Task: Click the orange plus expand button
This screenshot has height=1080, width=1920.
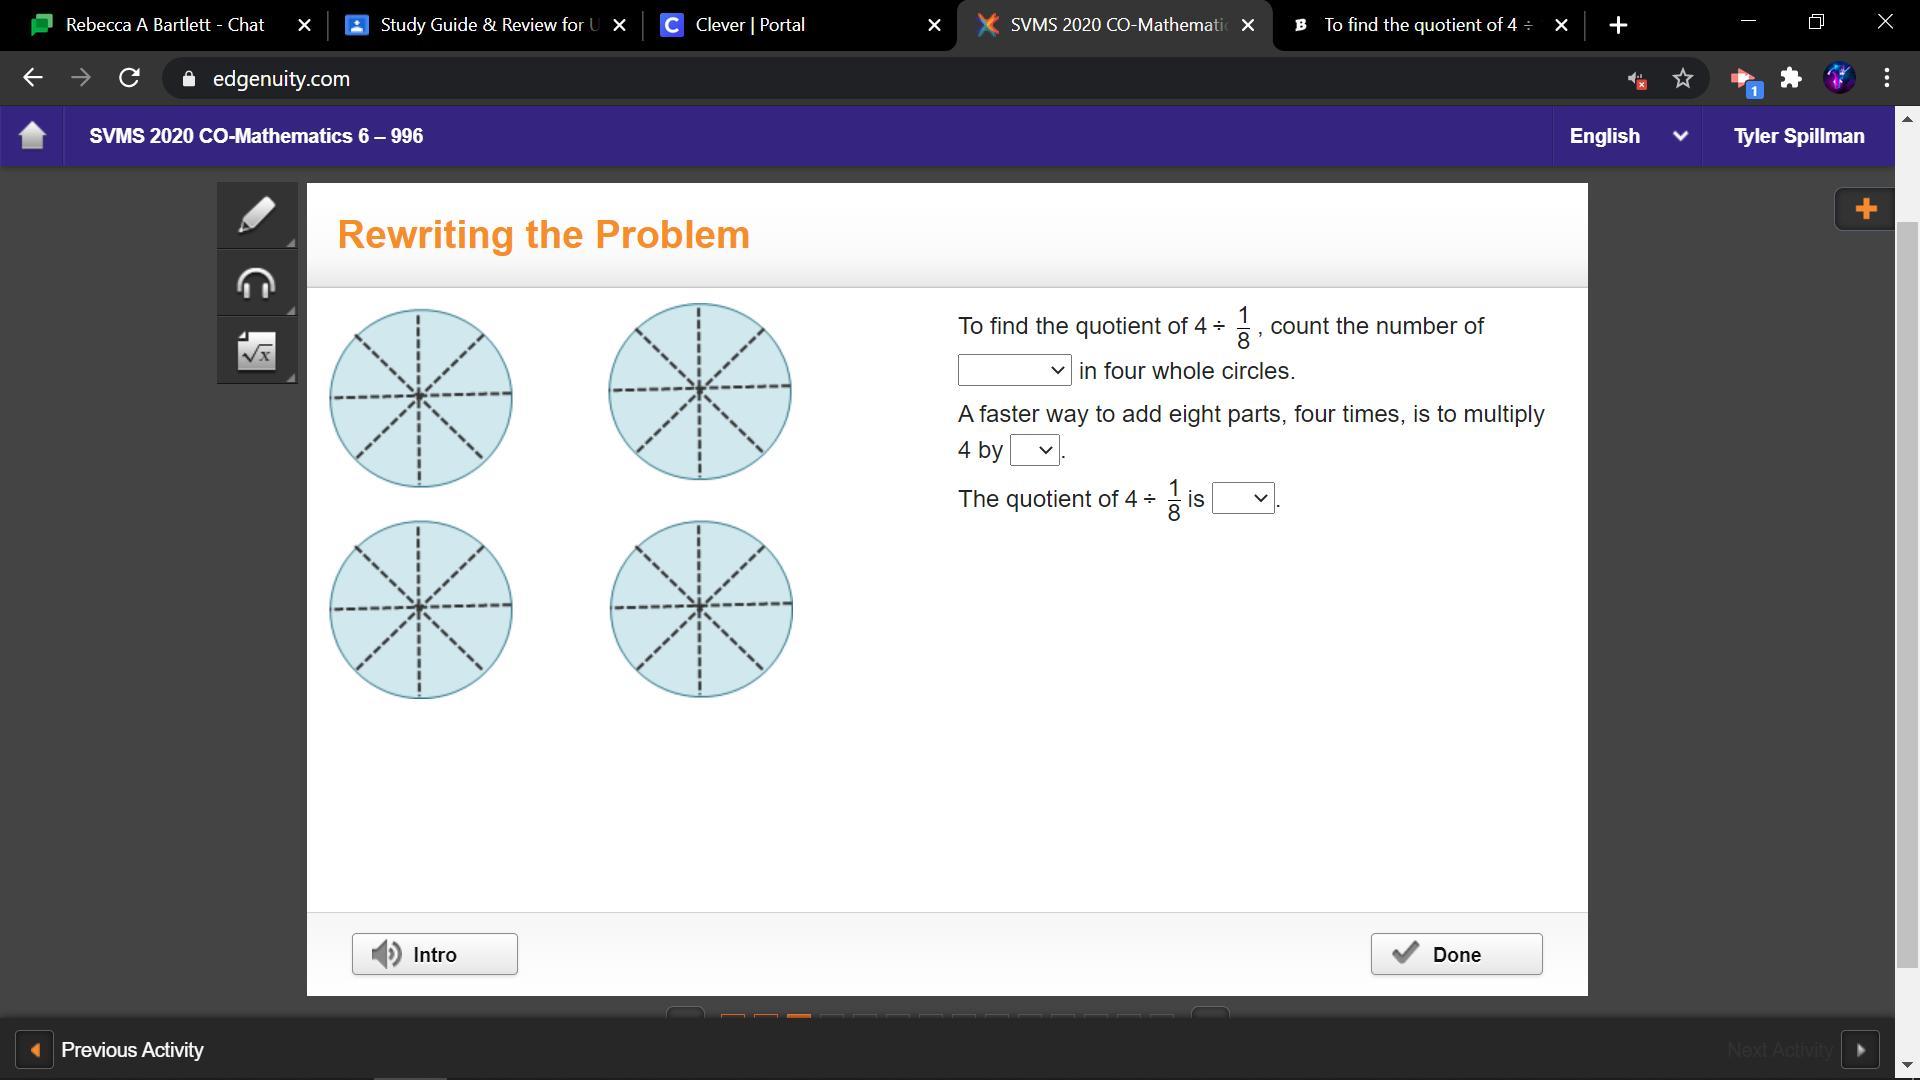Action: [x=1865, y=209]
